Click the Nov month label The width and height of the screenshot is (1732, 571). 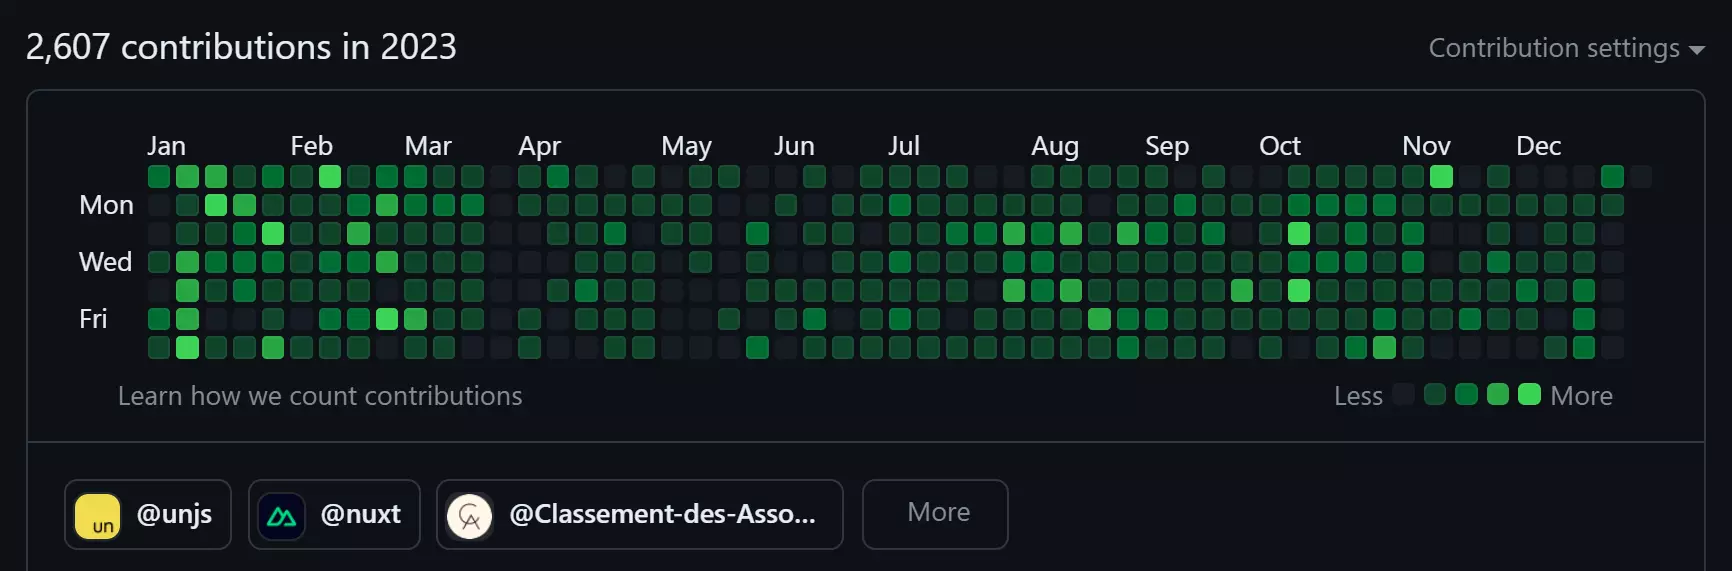(x=1426, y=146)
